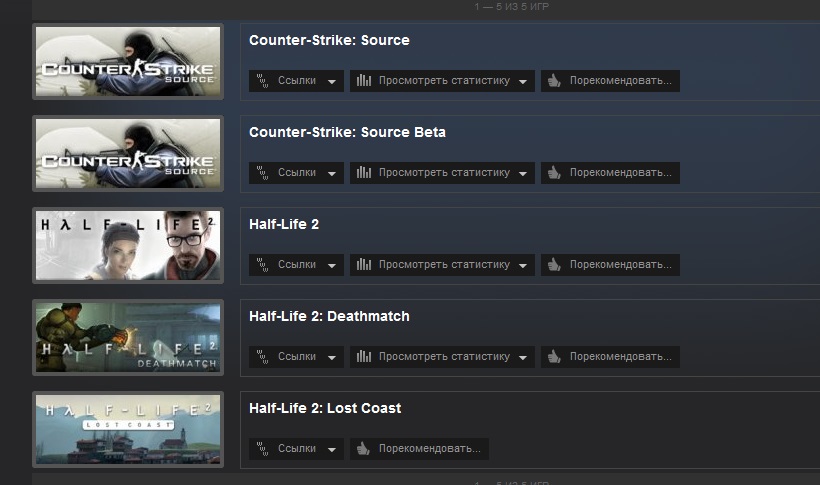Click thumbs-up icon for Counter-Strike: Source Beta
The width and height of the screenshot is (820, 485).
(x=554, y=173)
